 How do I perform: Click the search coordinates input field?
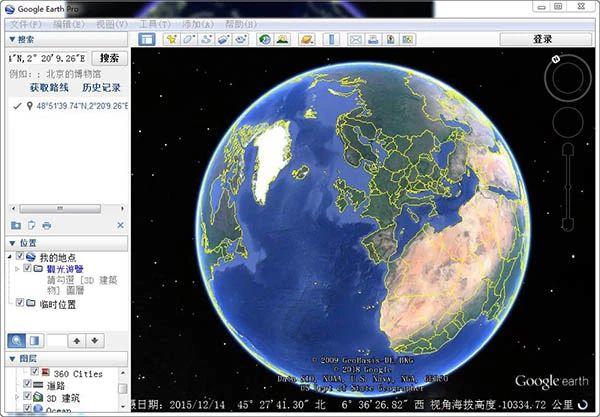47,58
